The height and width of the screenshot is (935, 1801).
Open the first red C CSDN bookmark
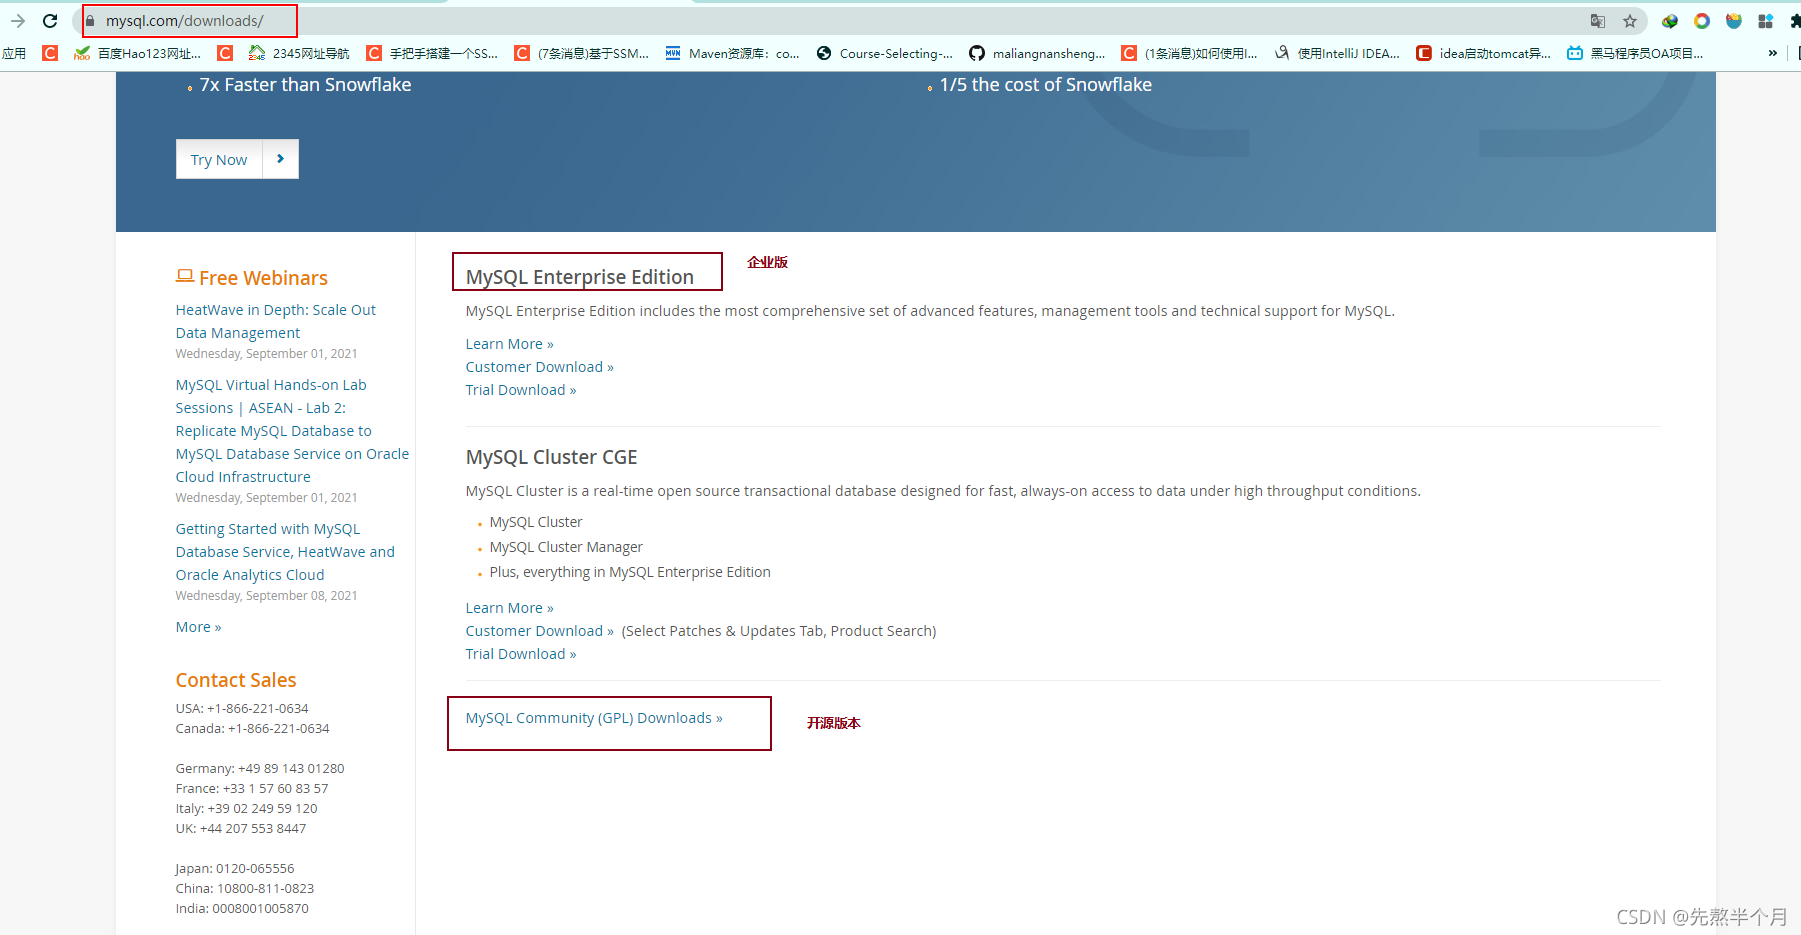coord(50,53)
